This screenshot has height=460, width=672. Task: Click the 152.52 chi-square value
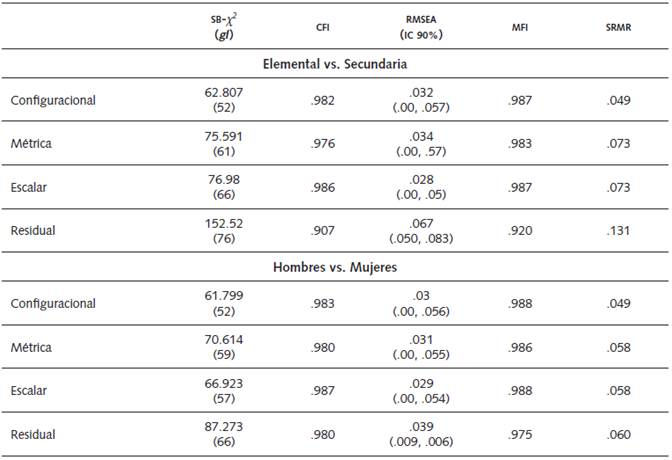point(224,223)
